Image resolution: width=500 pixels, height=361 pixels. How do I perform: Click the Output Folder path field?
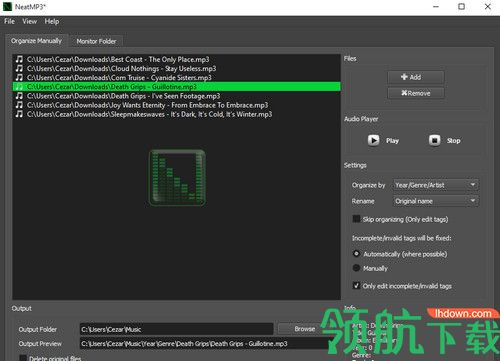click(176, 329)
